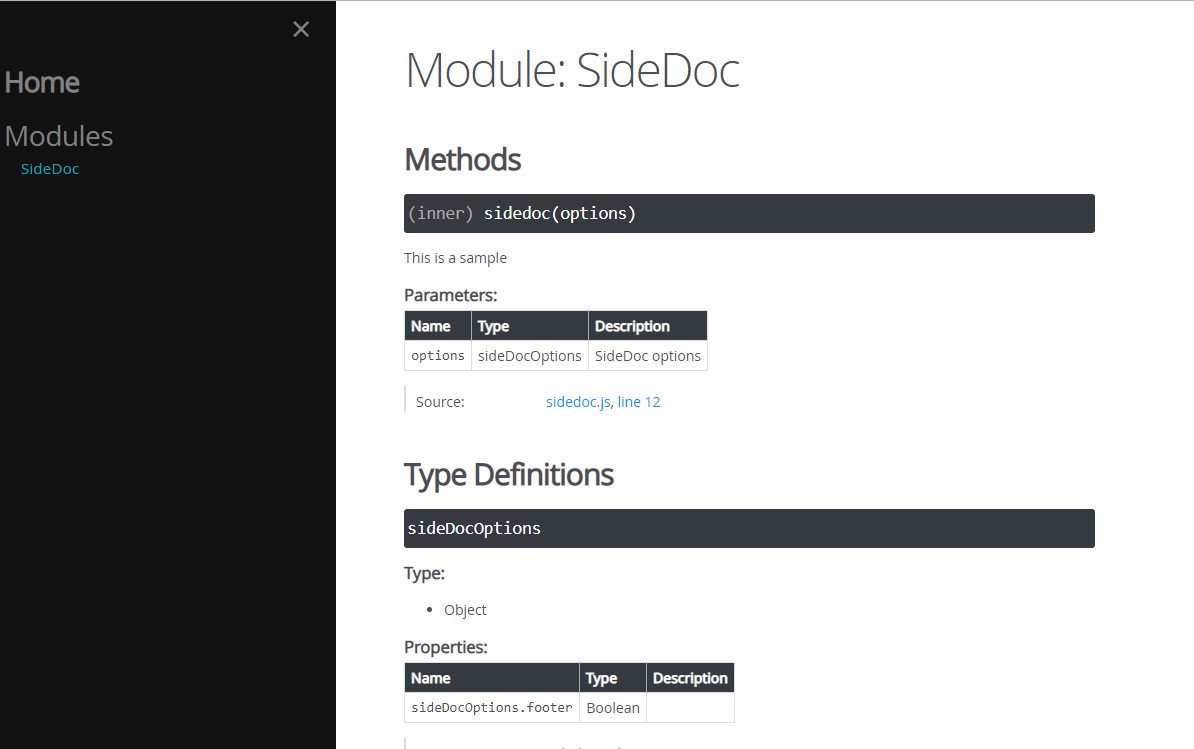This screenshot has height=749, width=1194.
Task: Select the Methods section heading
Action: pyautogui.click(x=462, y=159)
